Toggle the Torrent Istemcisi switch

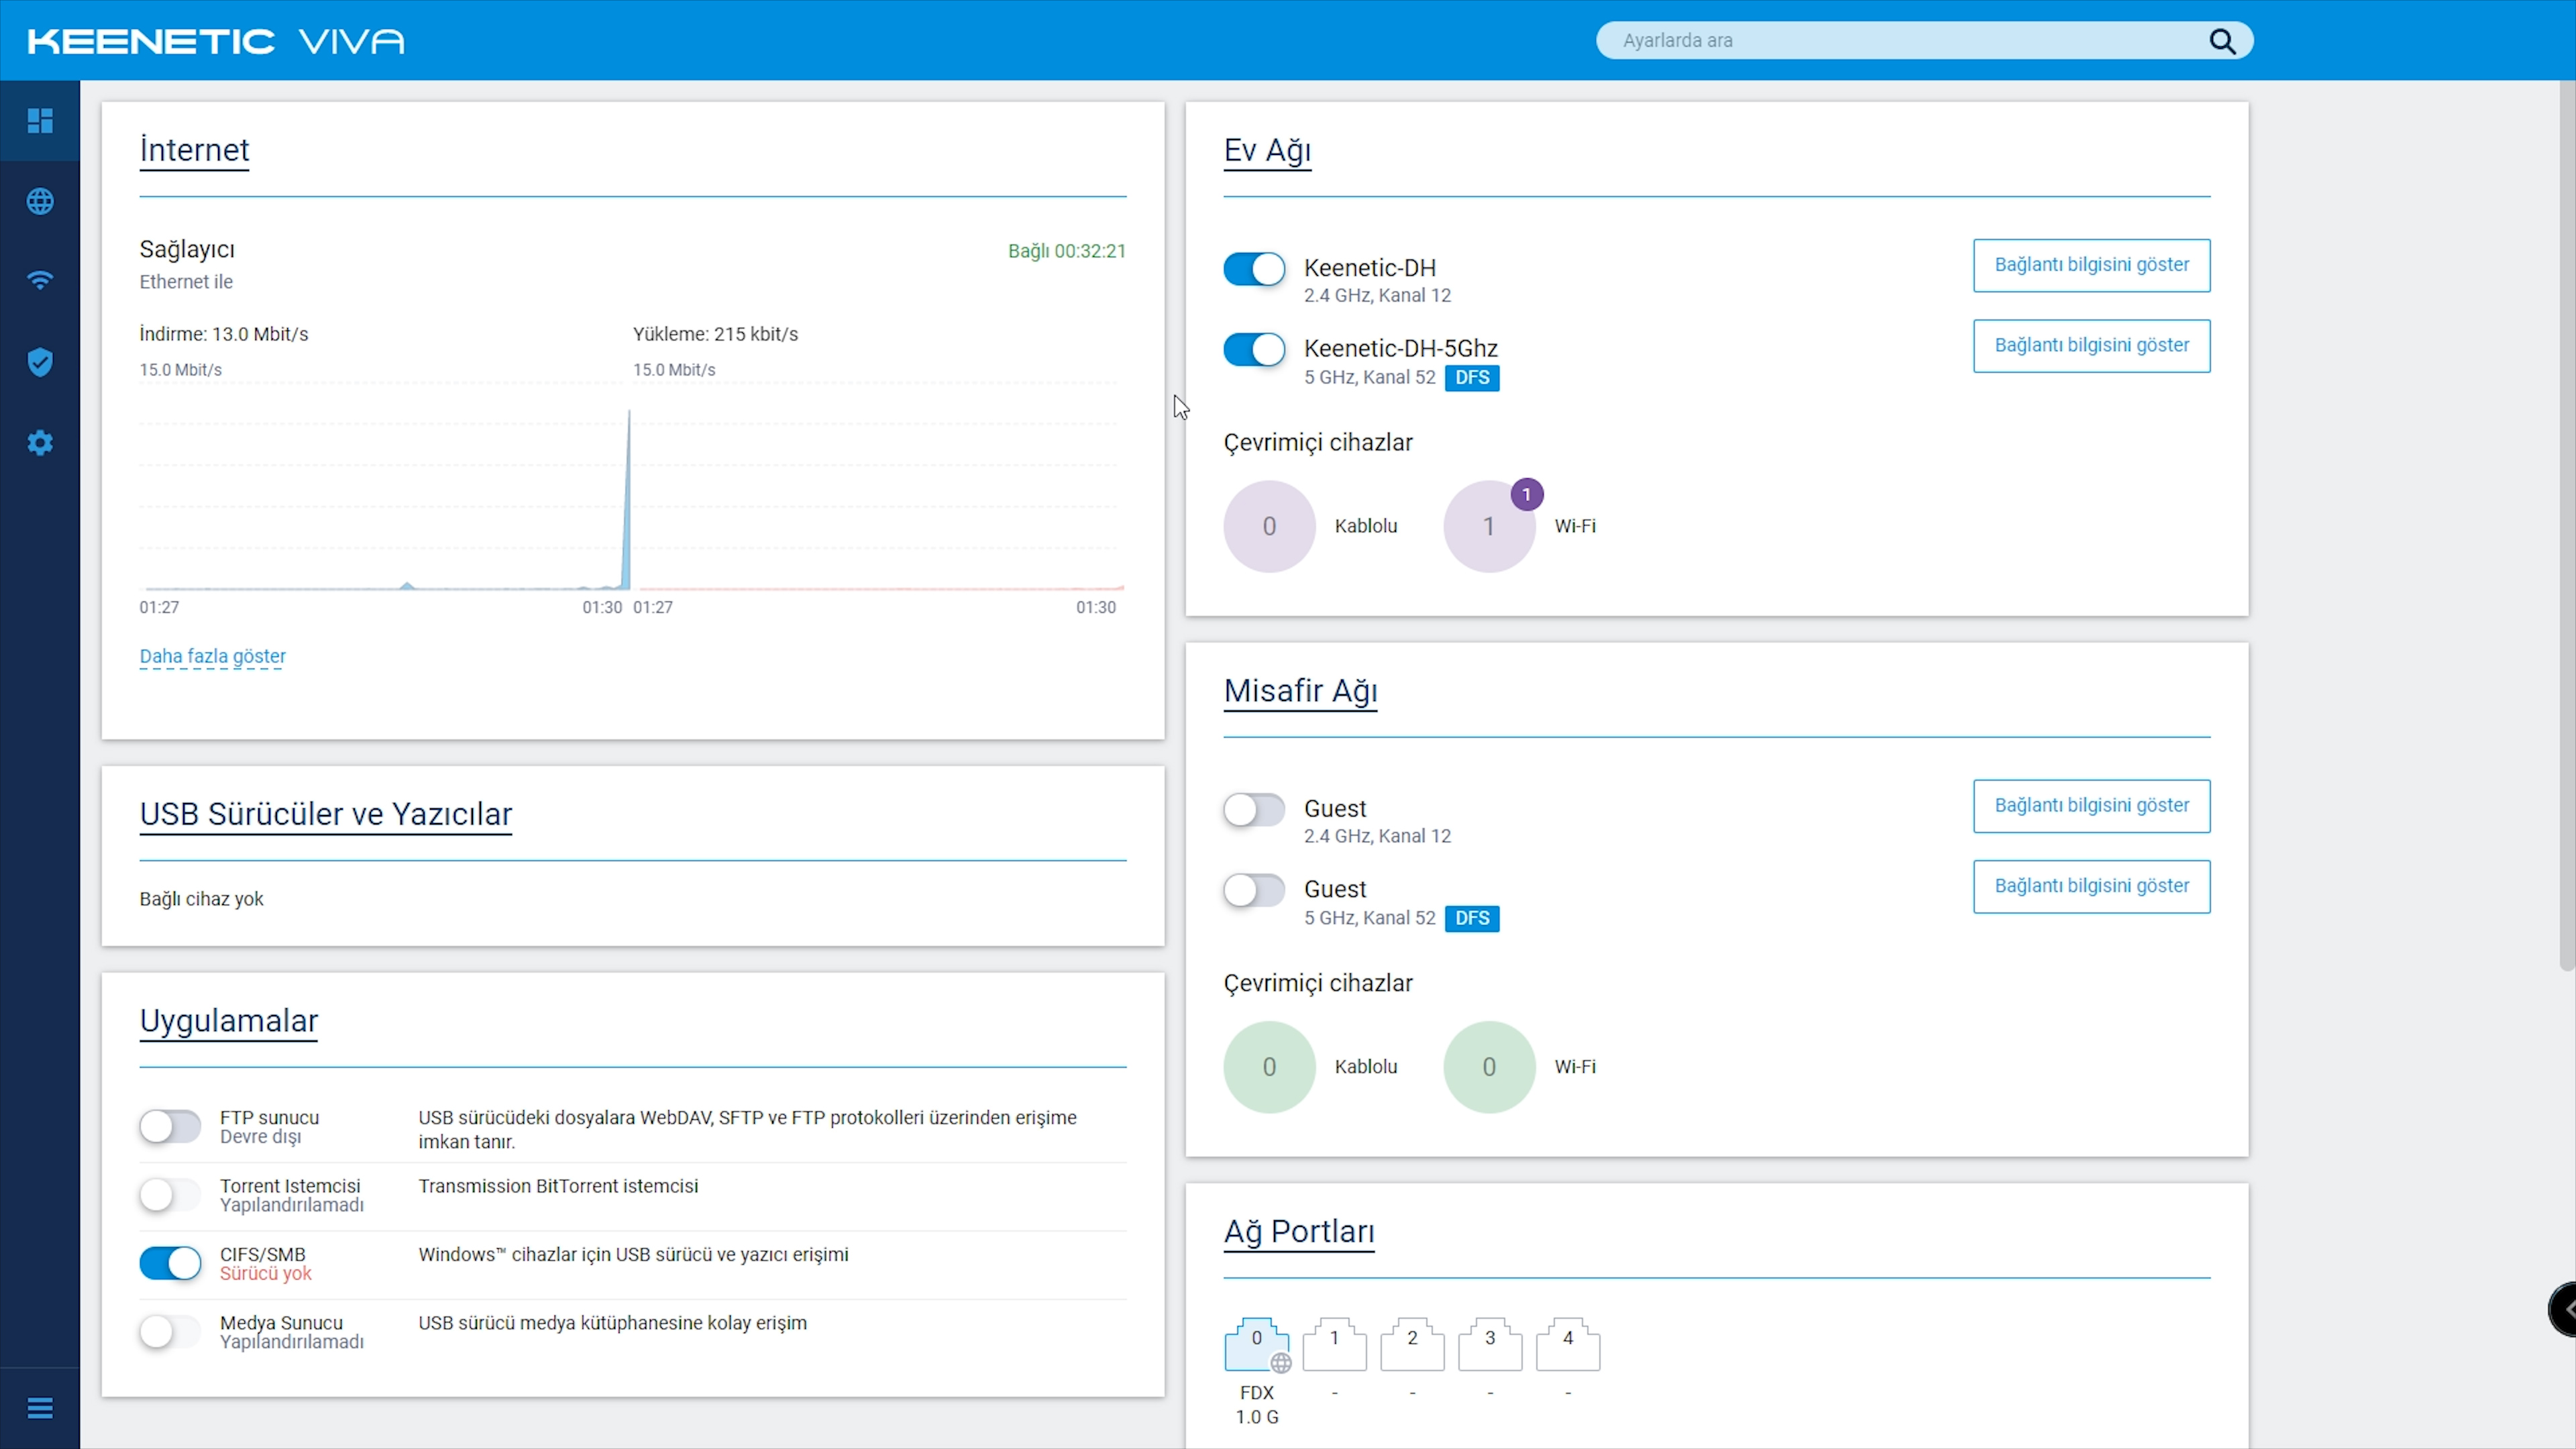click(170, 1195)
